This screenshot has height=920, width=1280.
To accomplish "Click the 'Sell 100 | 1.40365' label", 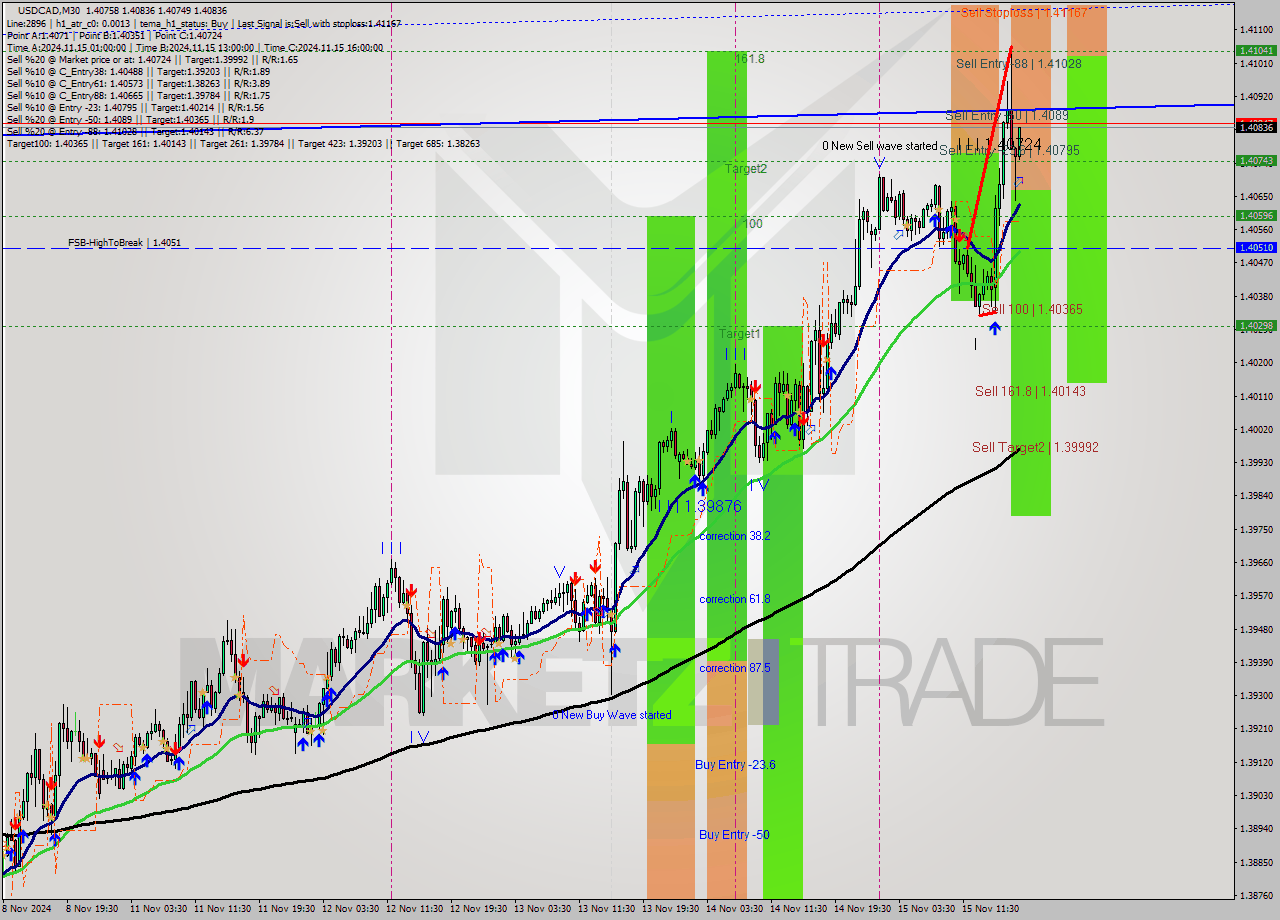I will pyautogui.click(x=1032, y=310).
